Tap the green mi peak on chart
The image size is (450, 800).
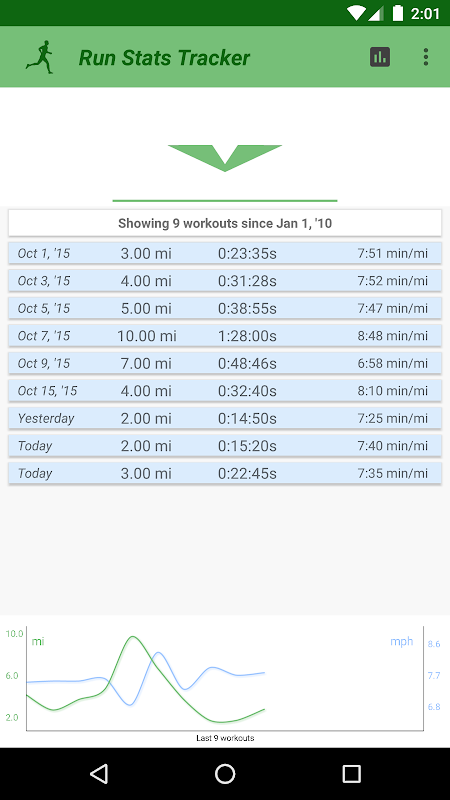133,637
